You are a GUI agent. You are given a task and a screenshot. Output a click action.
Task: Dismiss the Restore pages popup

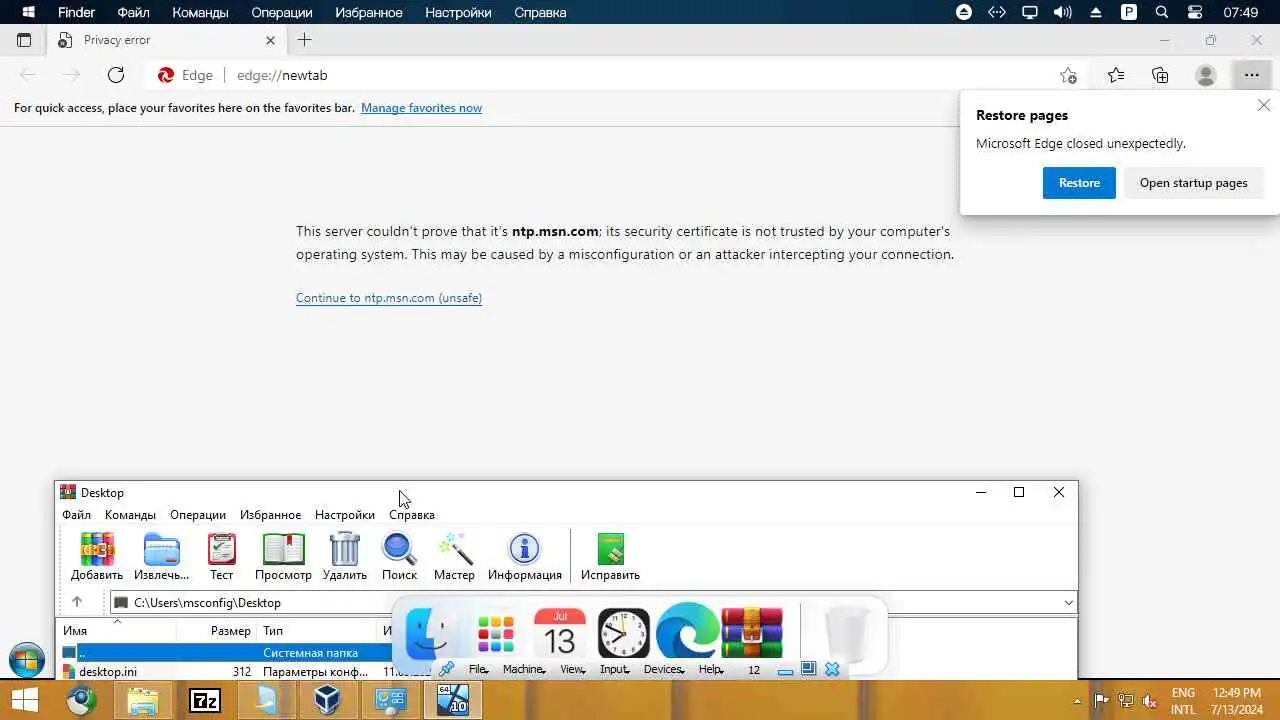(x=1264, y=105)
